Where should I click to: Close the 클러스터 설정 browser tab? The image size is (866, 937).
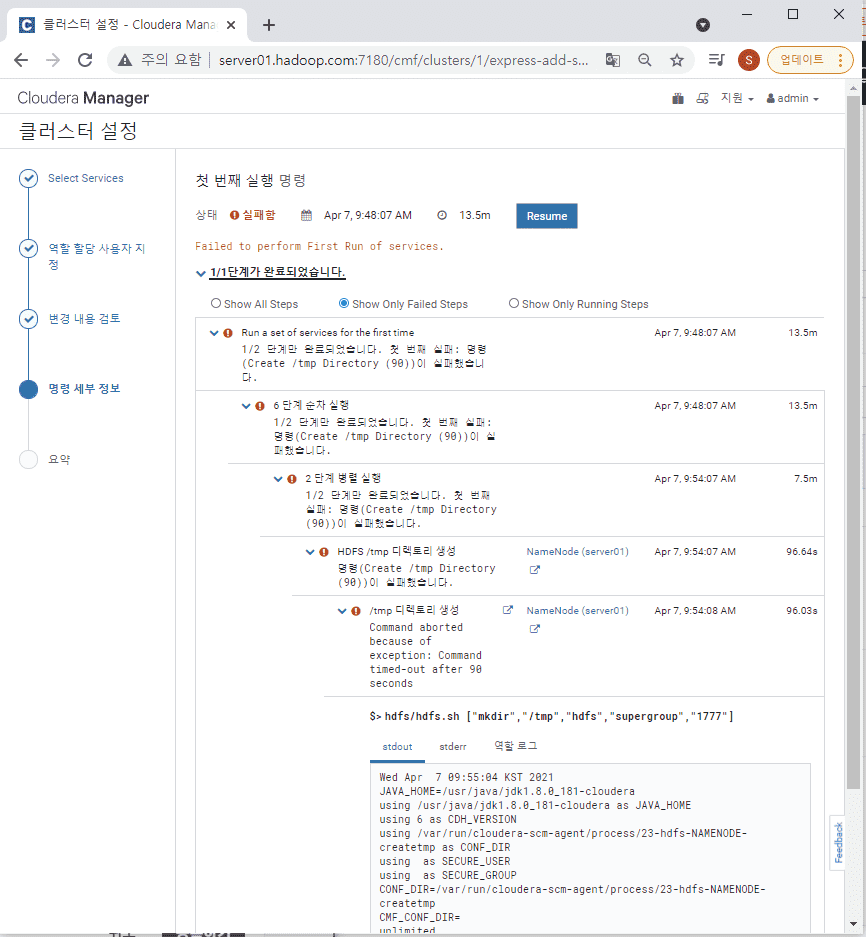tap(231, 25)
